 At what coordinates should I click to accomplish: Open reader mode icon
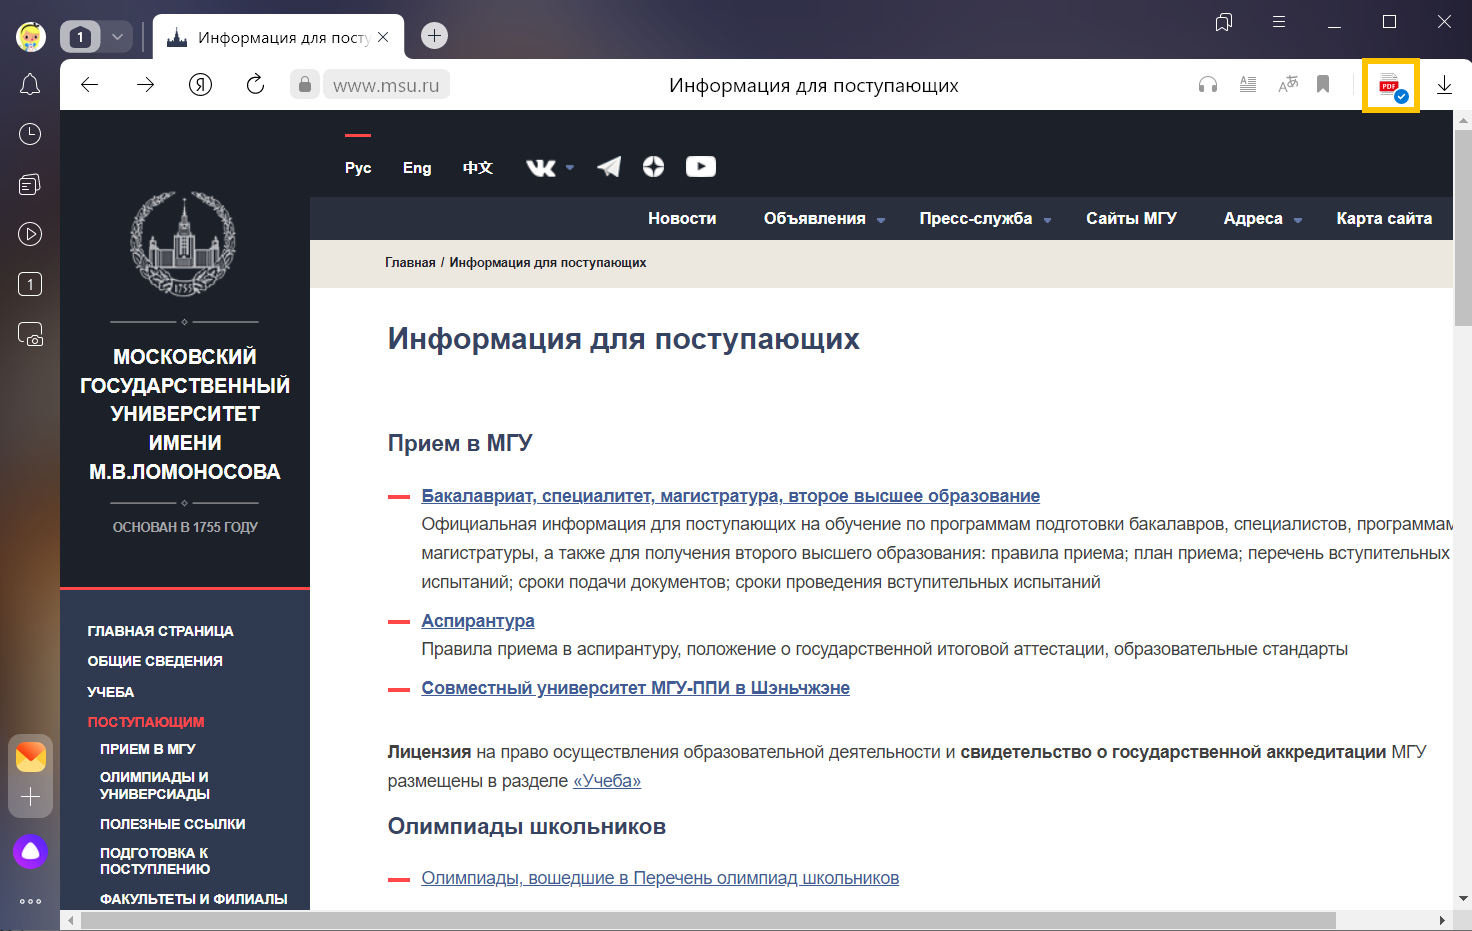pos(1248,84)
